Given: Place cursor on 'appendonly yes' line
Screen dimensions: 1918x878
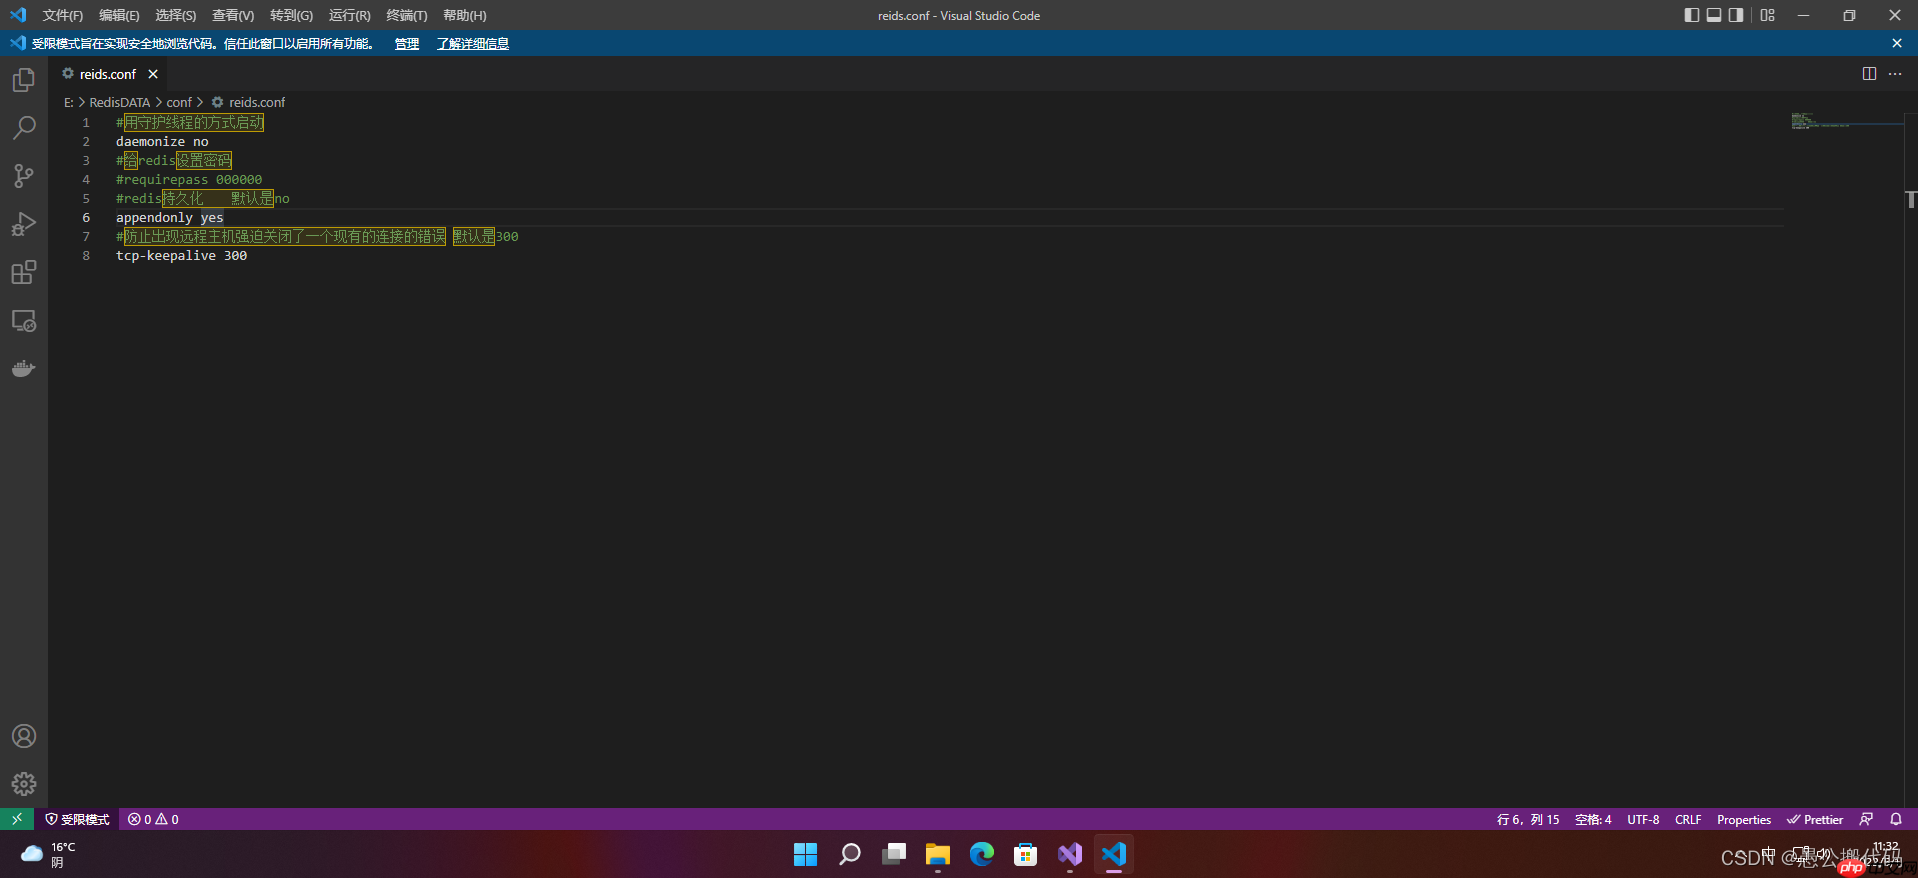Looking at the screenshot, I should pos(170,217).
